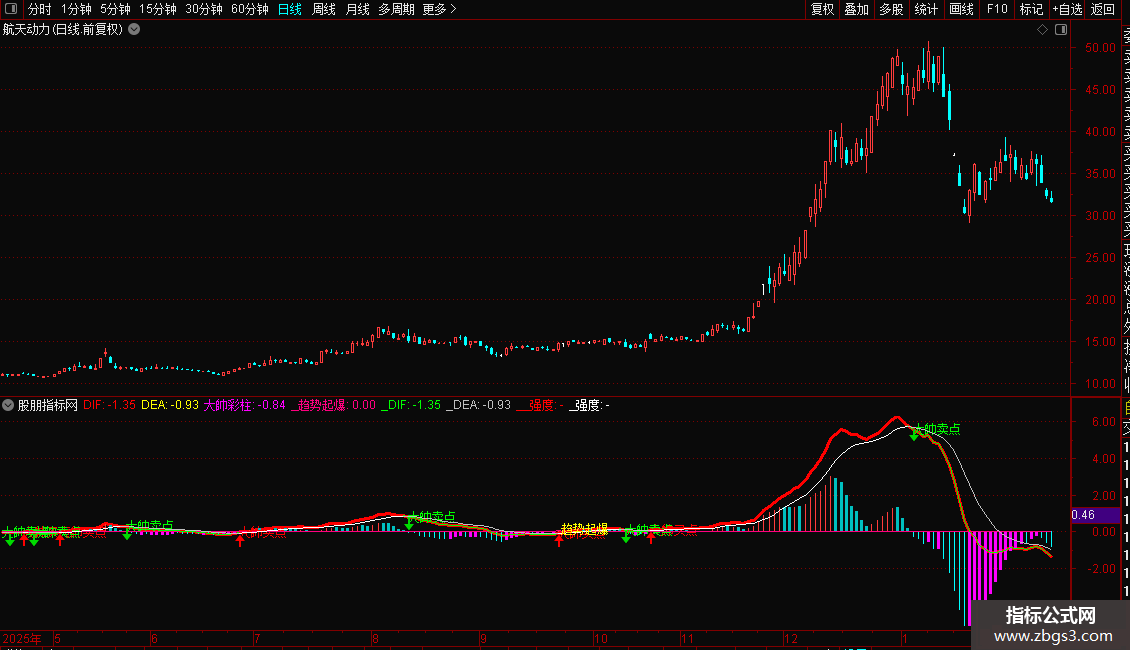Click the 0.46 indicator axis value
Image resolution: width=1130 pixels, height=650 pixels.
click(x=1083, y=515)
